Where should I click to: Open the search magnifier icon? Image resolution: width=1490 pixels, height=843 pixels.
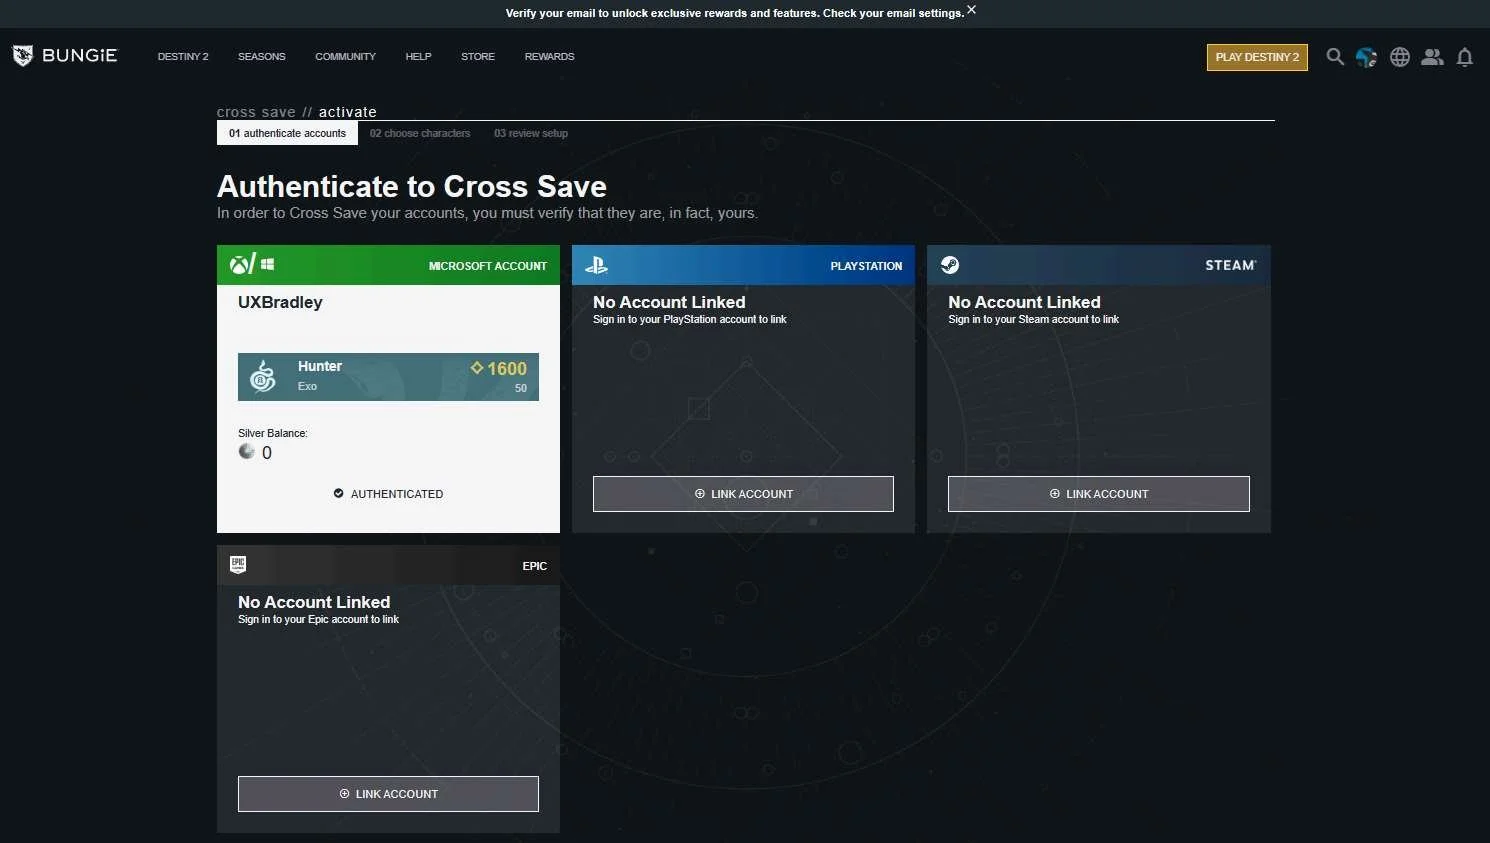pyautogui.click(x=1335, y=57)
